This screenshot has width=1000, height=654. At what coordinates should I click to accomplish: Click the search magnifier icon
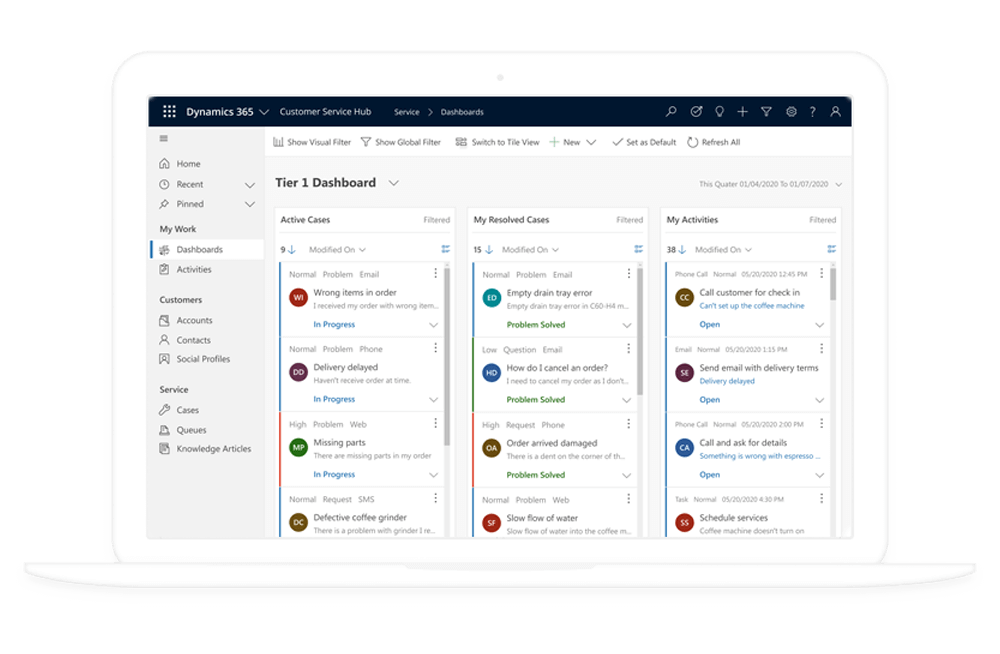coord(671,112)
